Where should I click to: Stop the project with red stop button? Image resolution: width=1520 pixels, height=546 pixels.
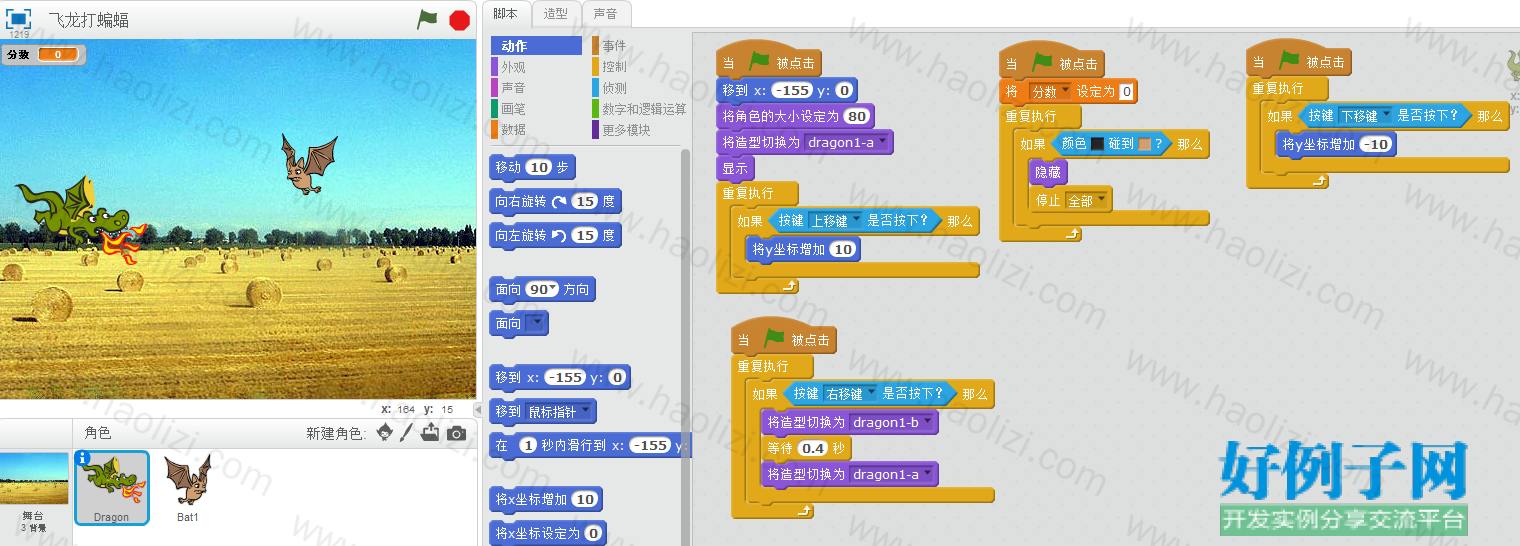click(x=460, y=19)
